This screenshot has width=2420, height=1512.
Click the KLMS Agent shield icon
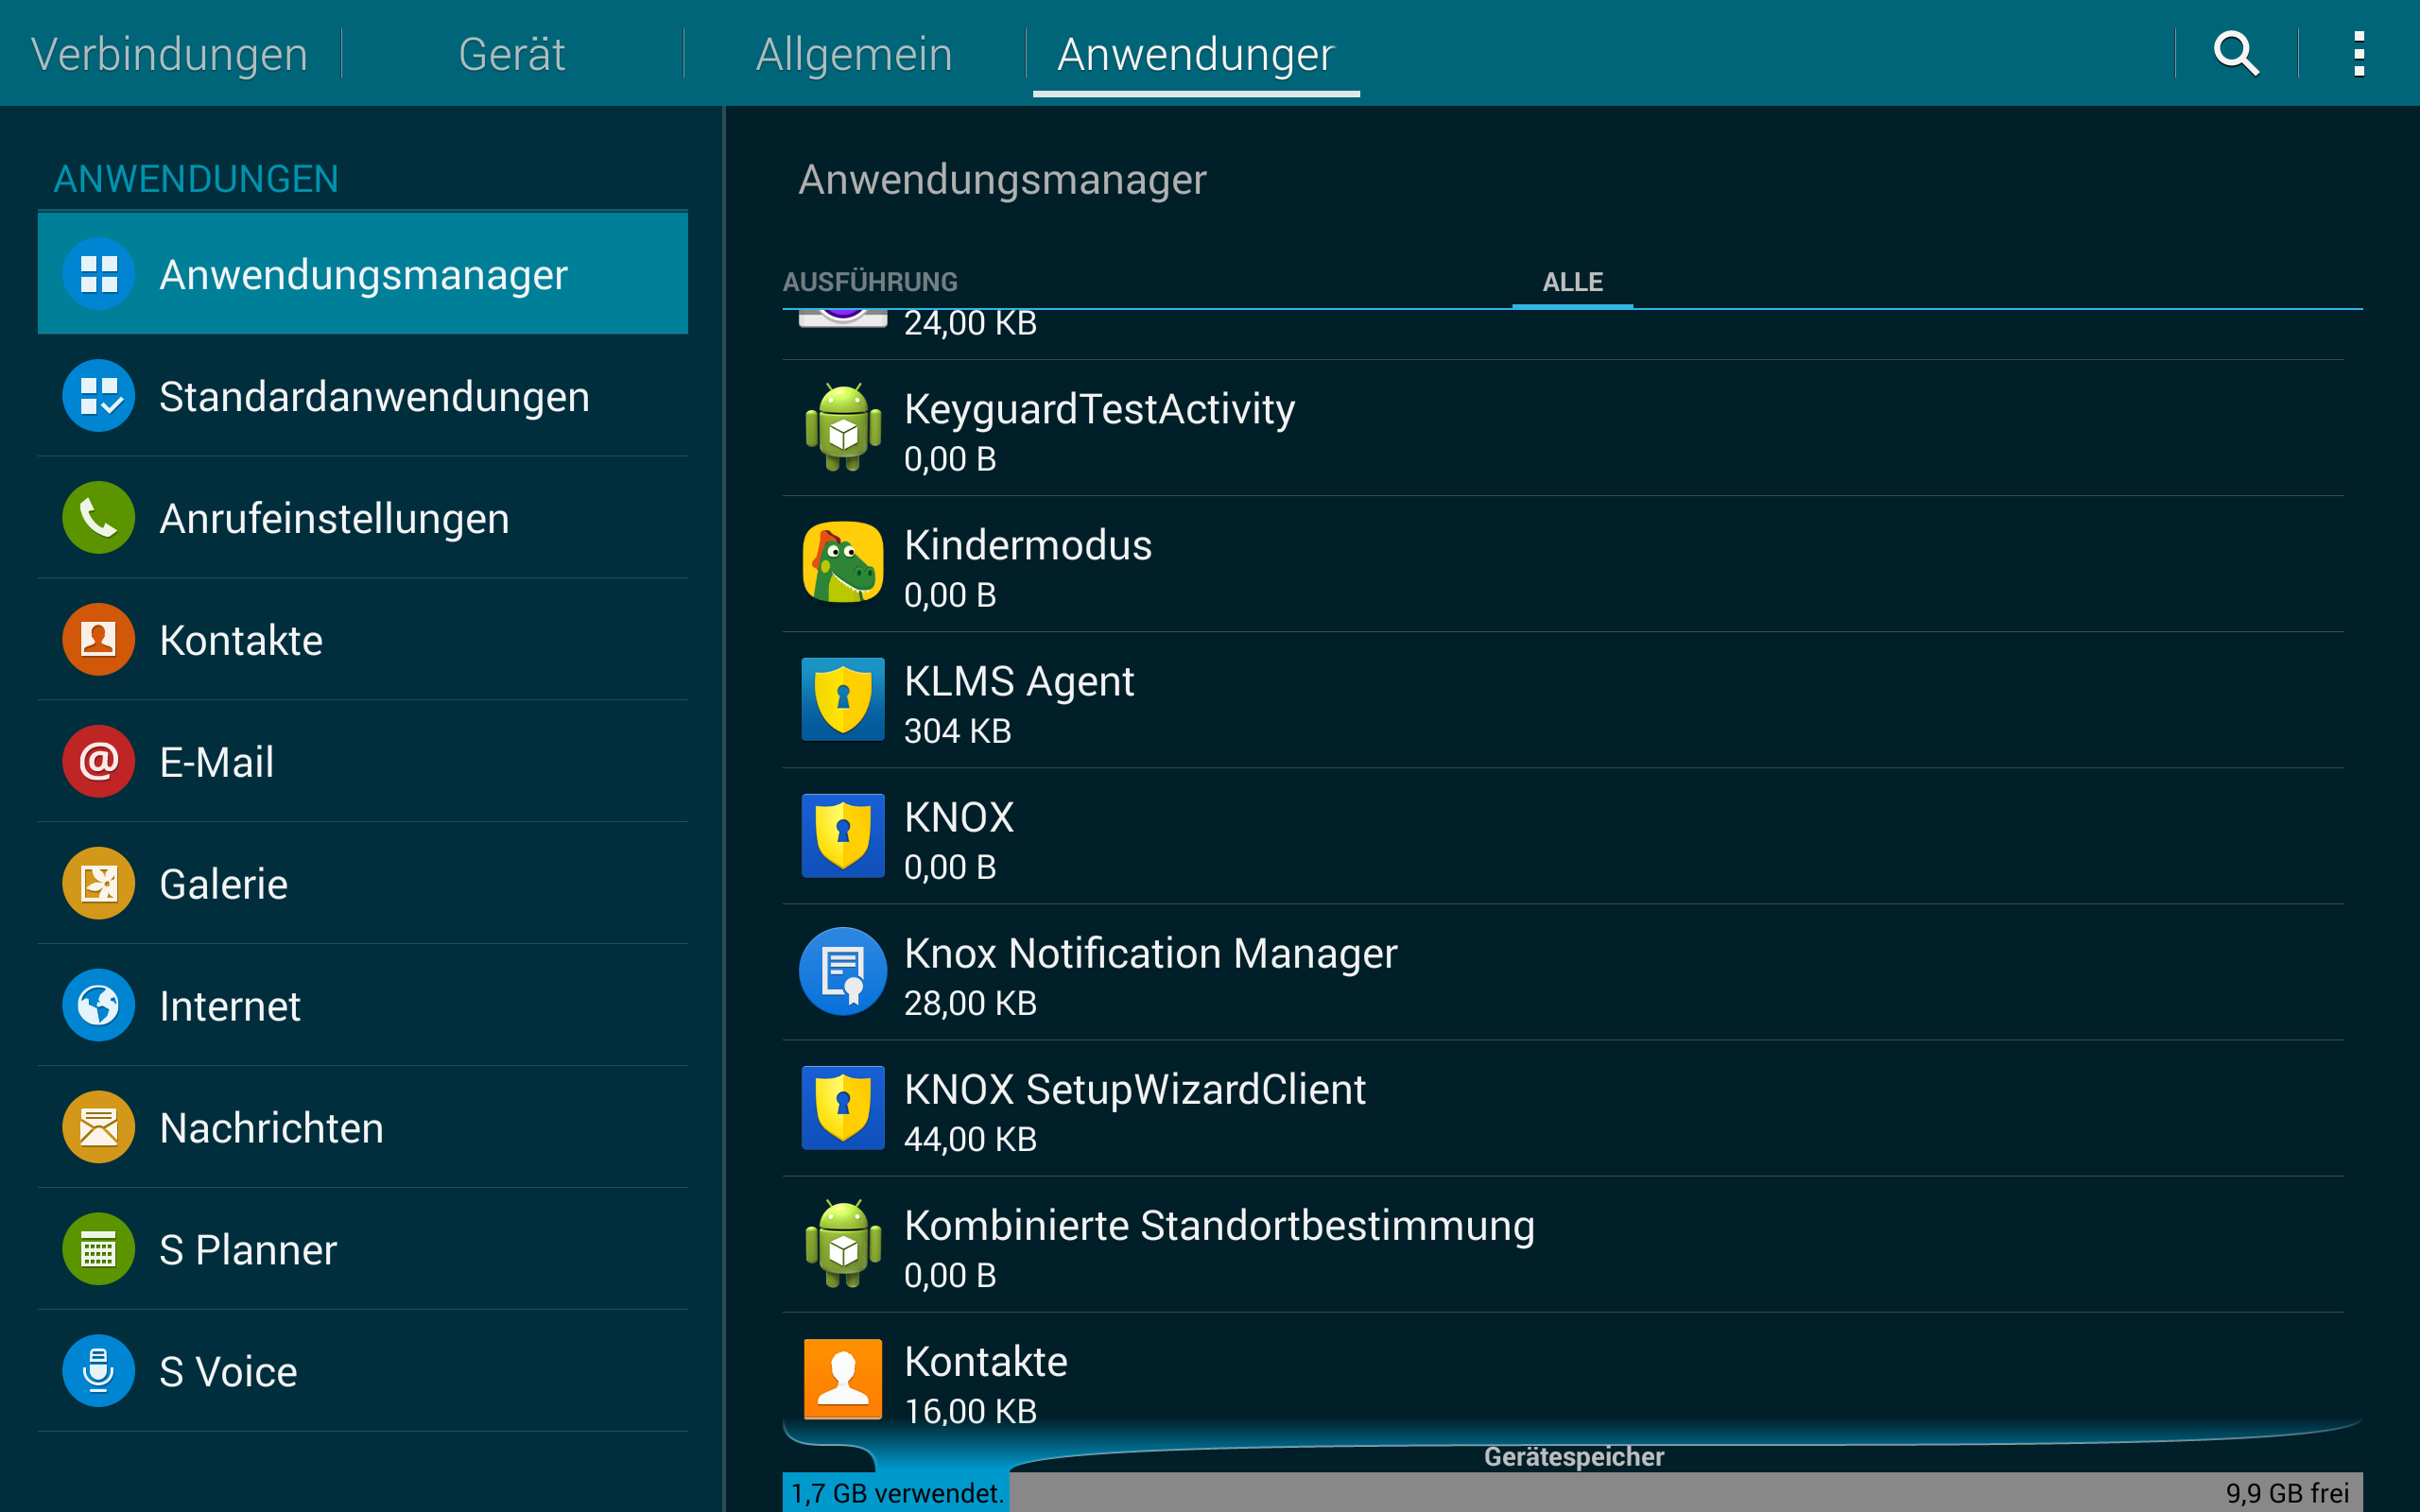843,699
